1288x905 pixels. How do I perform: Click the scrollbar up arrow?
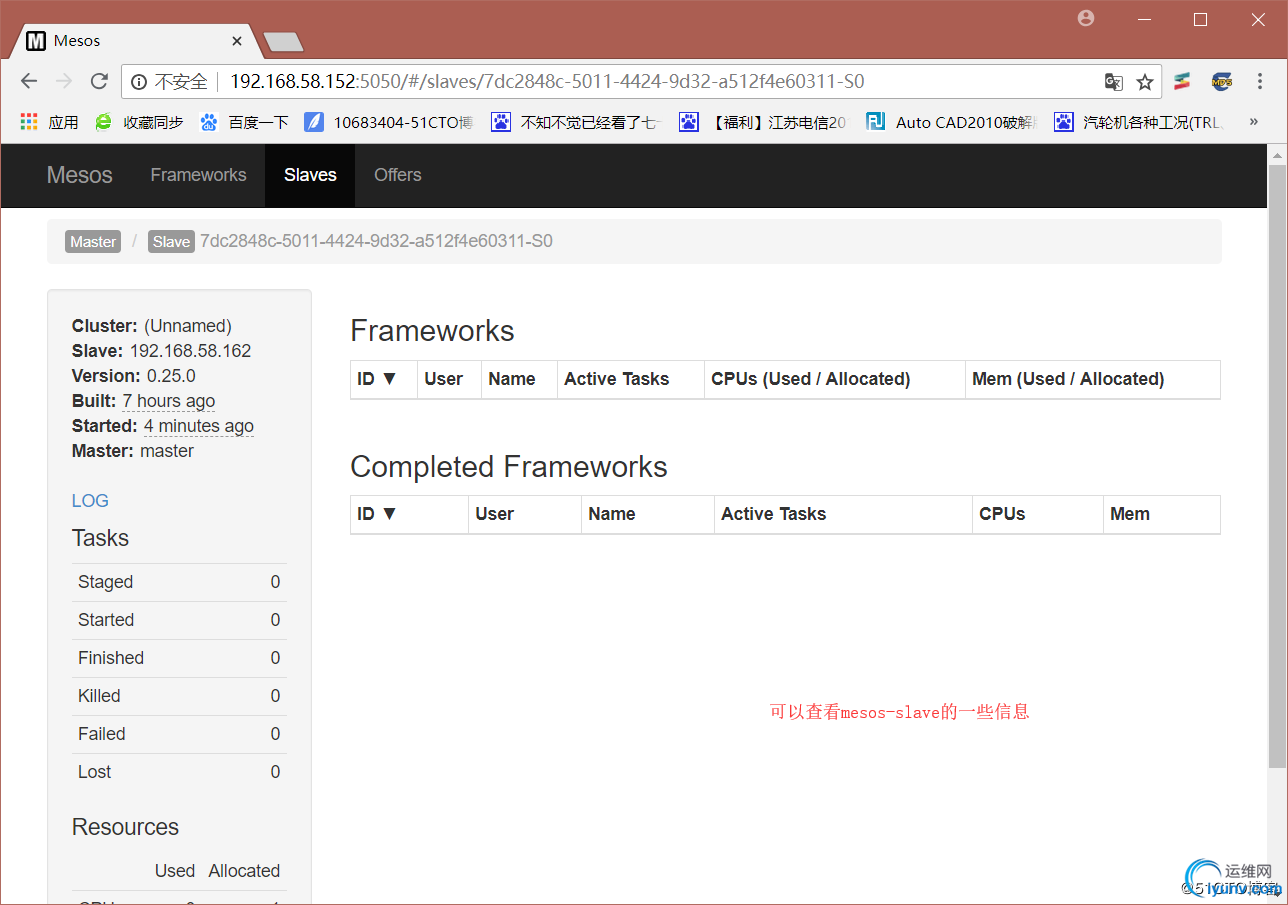[x=1277, y=154]
